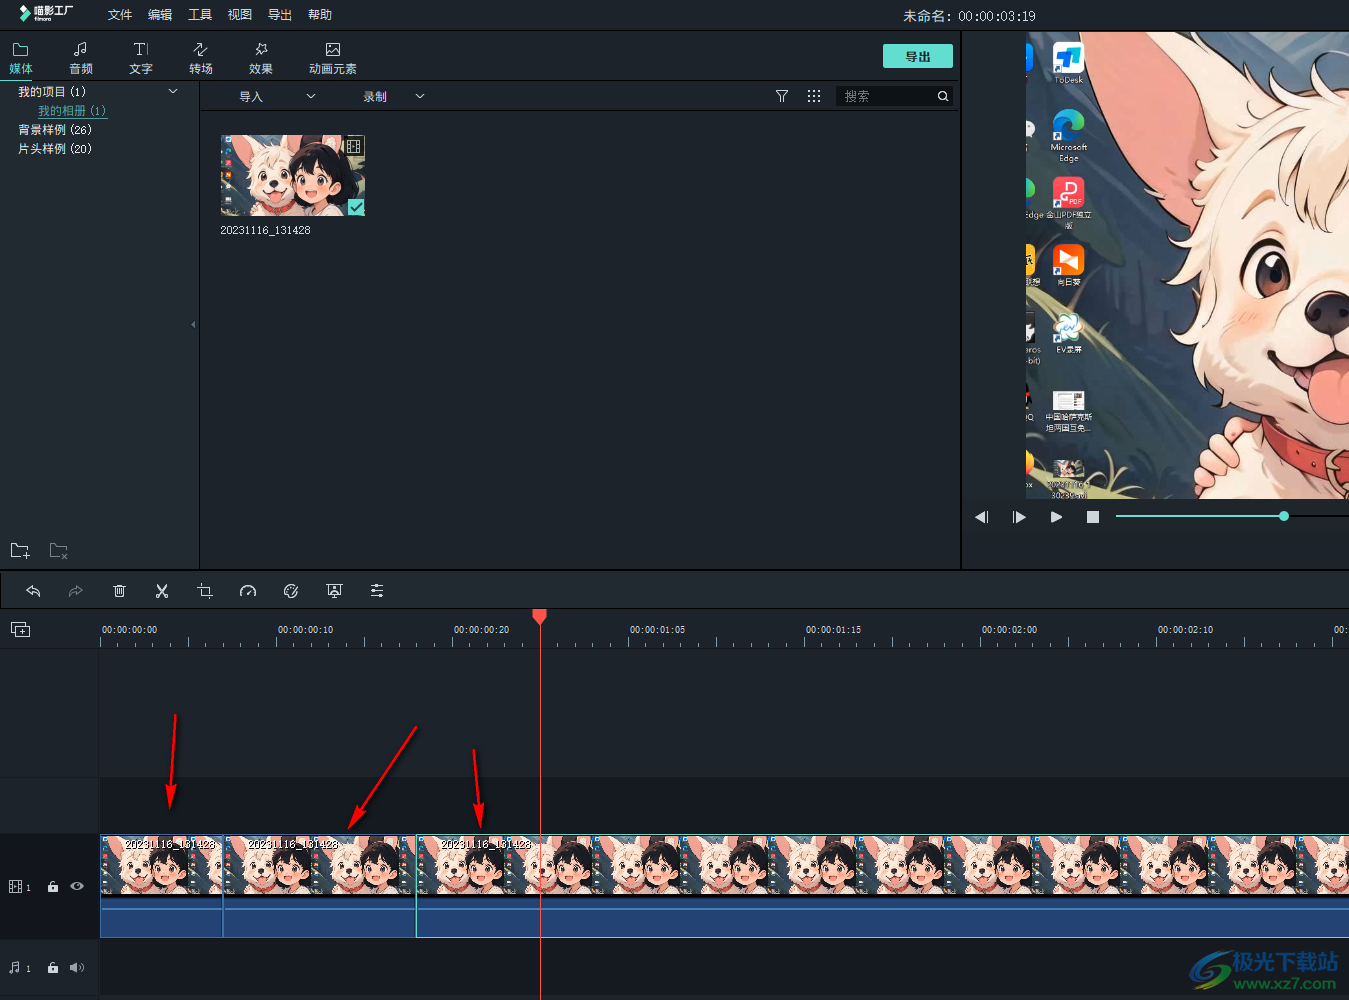Screen dimensions: 1349x1000
Task: Select 背景样例 (26) folder
Action: [55, 130]
